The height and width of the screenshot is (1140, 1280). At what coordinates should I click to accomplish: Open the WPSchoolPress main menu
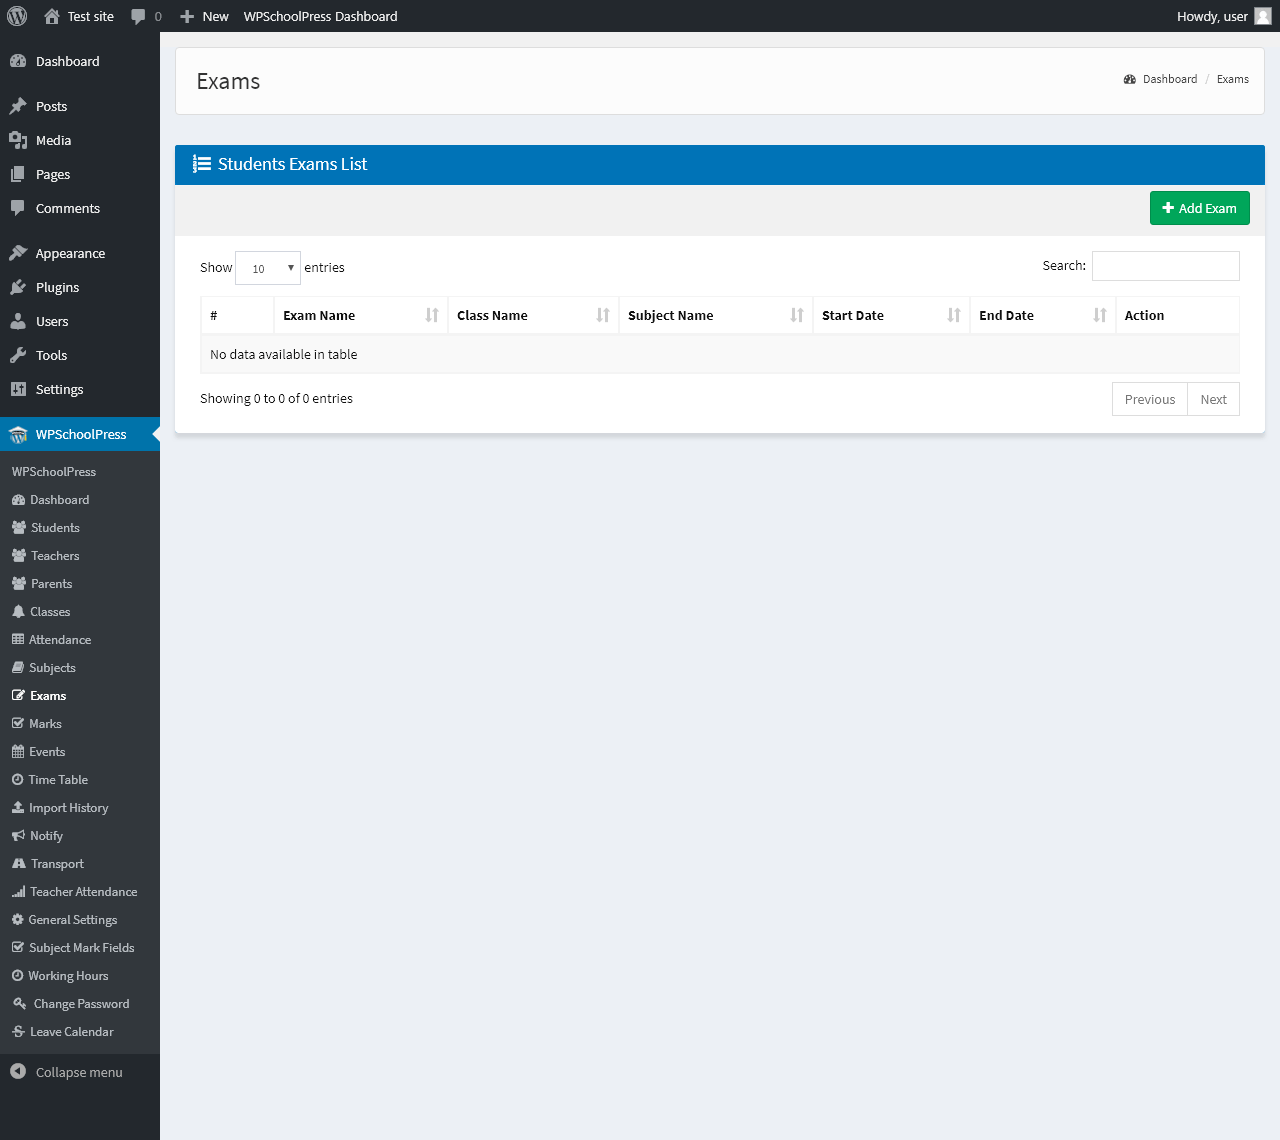80,434
